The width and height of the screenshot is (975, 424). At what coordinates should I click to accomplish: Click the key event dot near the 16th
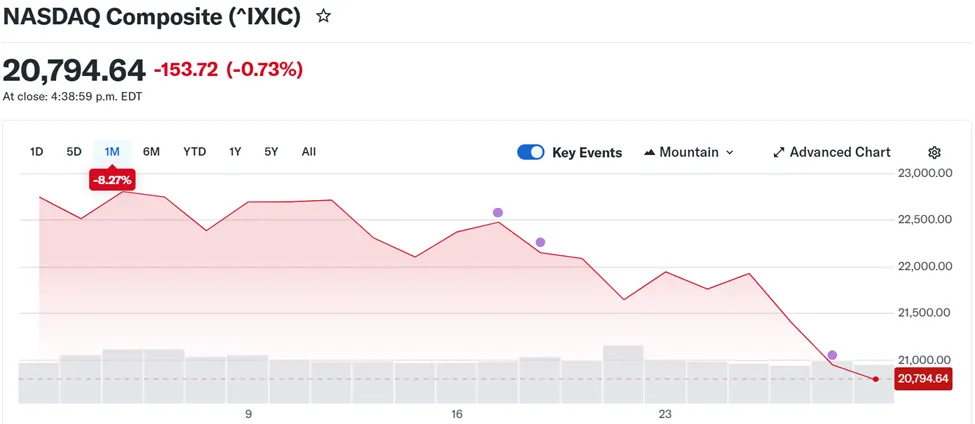[498, 212]
